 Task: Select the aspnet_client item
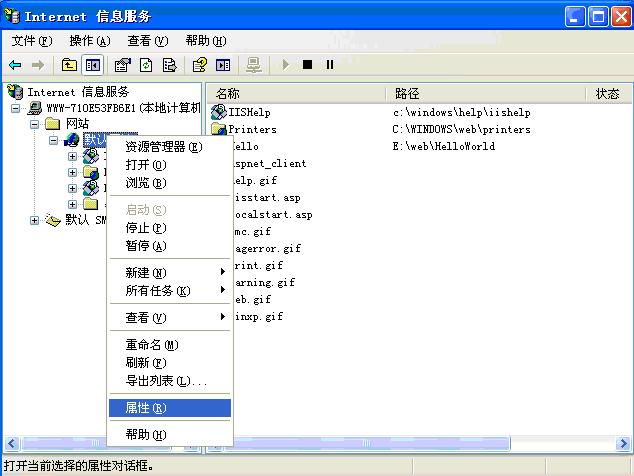[x=270, y=163]
